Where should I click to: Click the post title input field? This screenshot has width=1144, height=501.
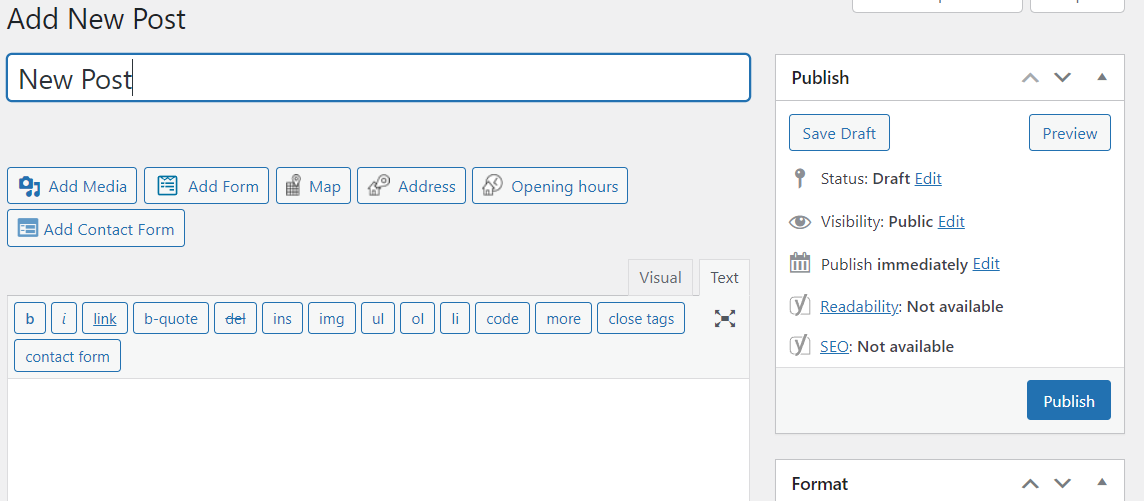pyautogui.click(x=378, y=78)
